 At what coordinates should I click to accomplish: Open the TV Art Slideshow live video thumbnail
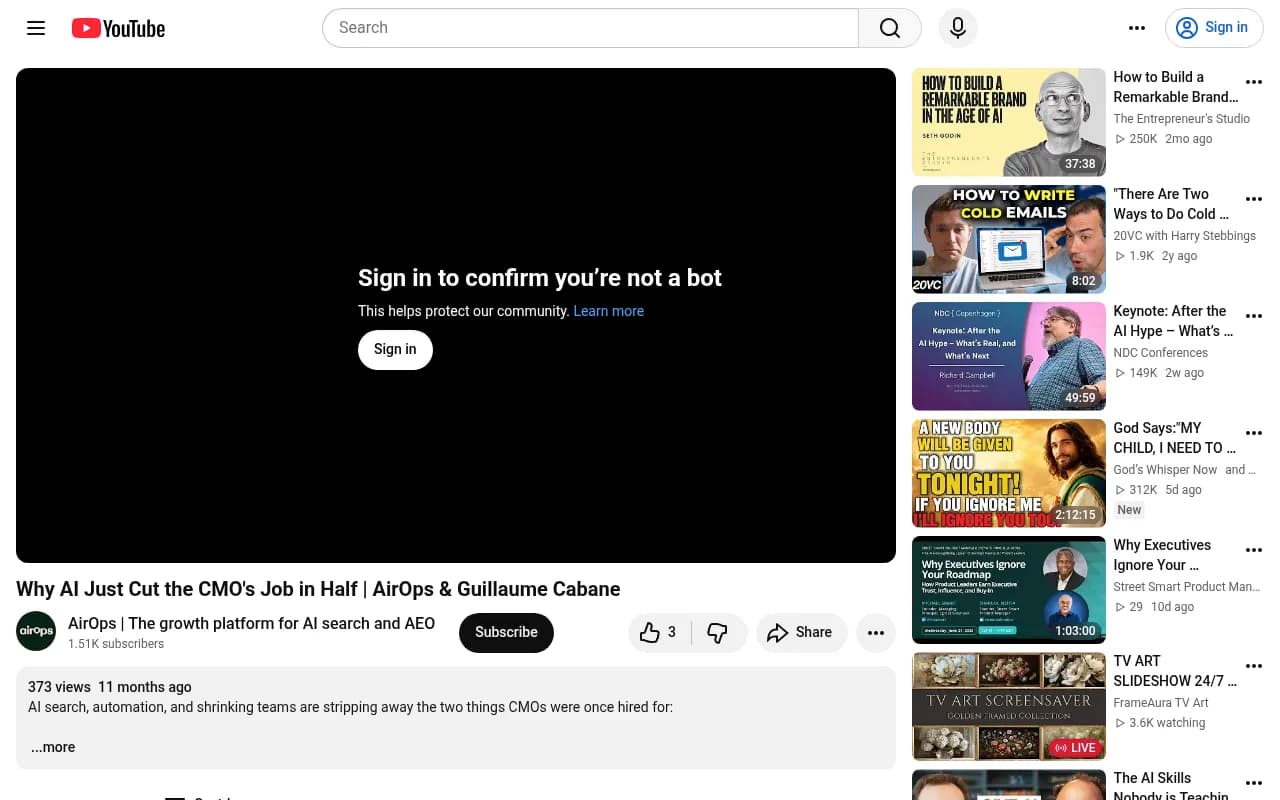[1008, 707]
